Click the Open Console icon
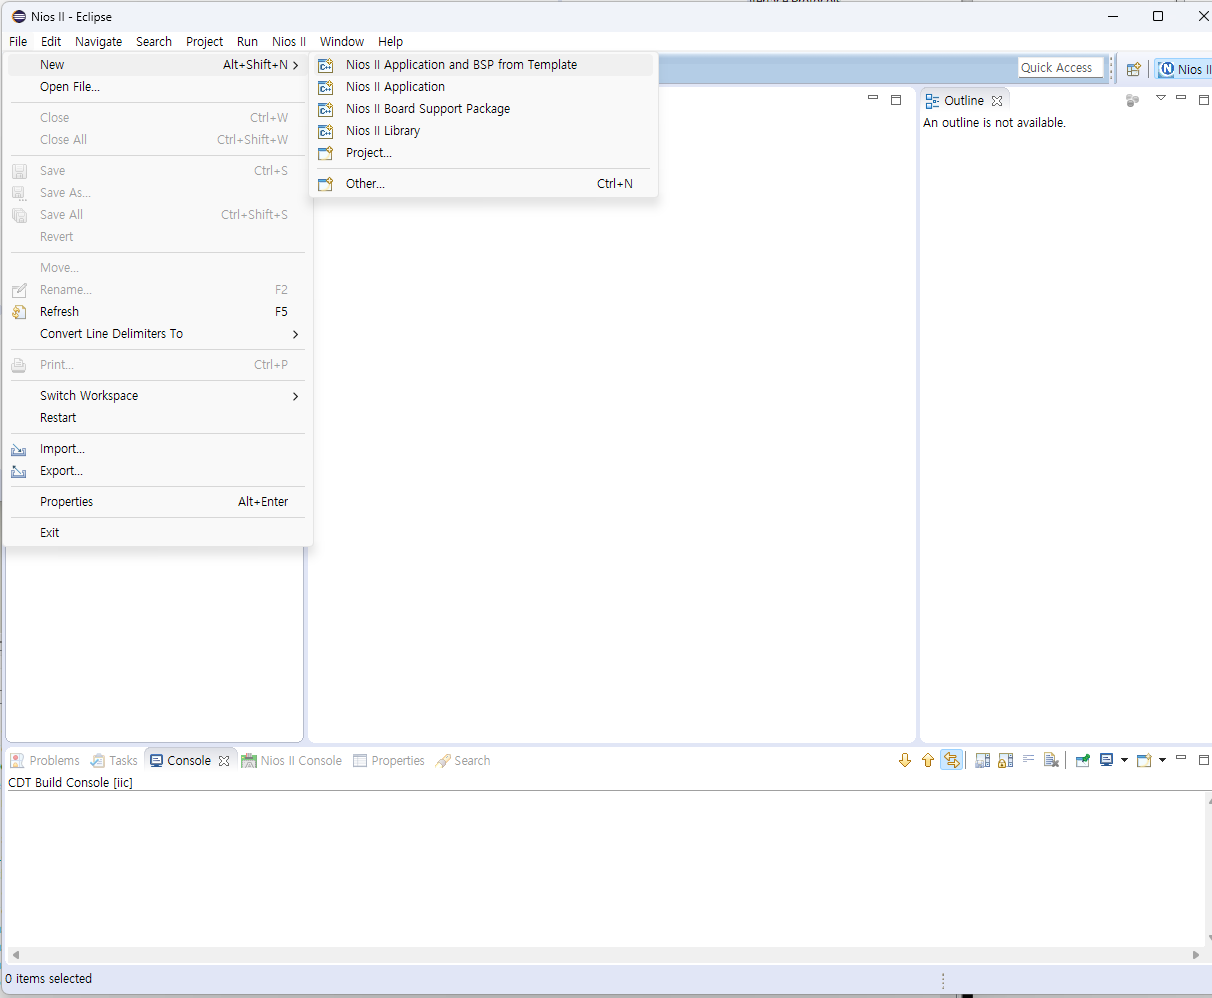 tap(1145, 761)
